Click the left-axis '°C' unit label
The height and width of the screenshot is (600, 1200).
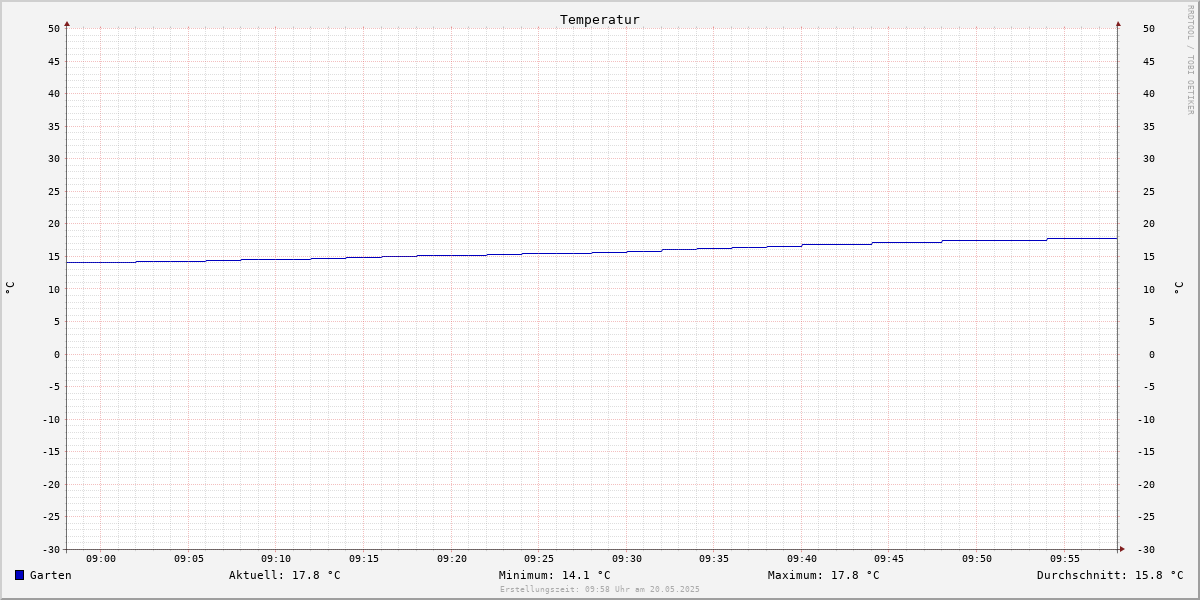10,288
